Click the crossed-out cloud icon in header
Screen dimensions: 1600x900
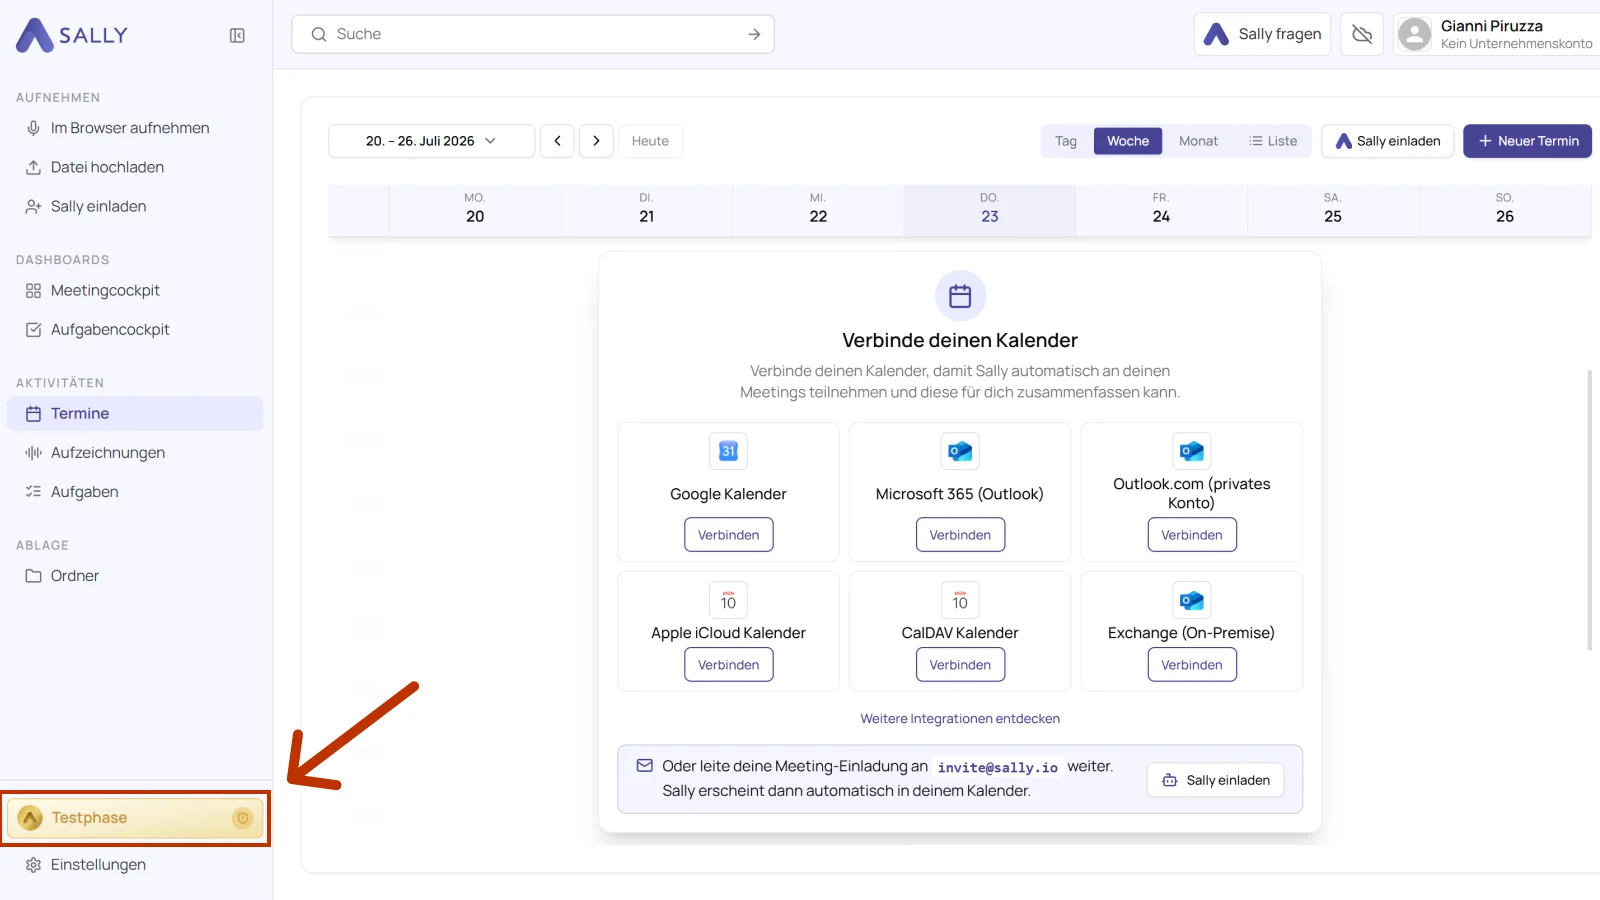(x=1362, y=35)
